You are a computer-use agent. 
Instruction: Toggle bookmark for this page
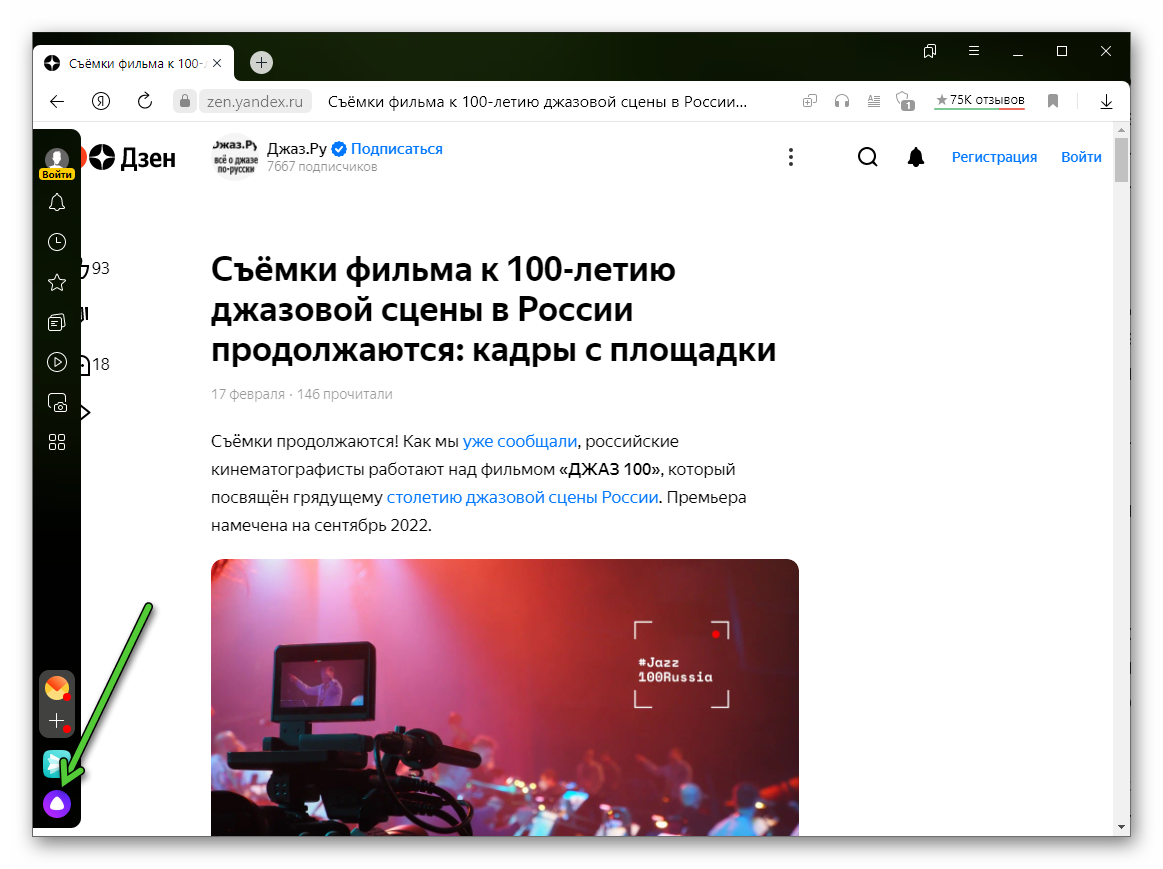(x=1052, y=101)
